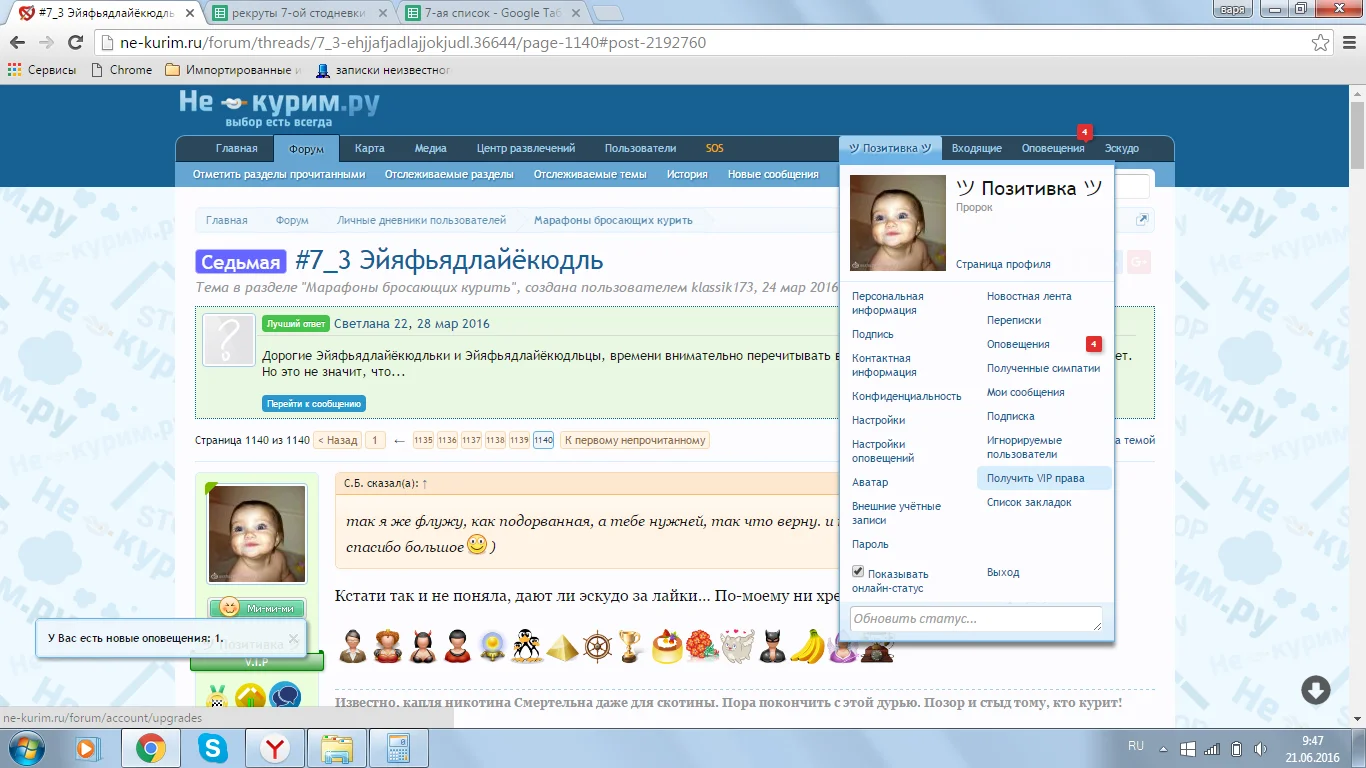Click 'Отметить разделы прочитанными' link
Viewport: 1366px width, 768px height.
pyautogui.click(x=279, y=174)
